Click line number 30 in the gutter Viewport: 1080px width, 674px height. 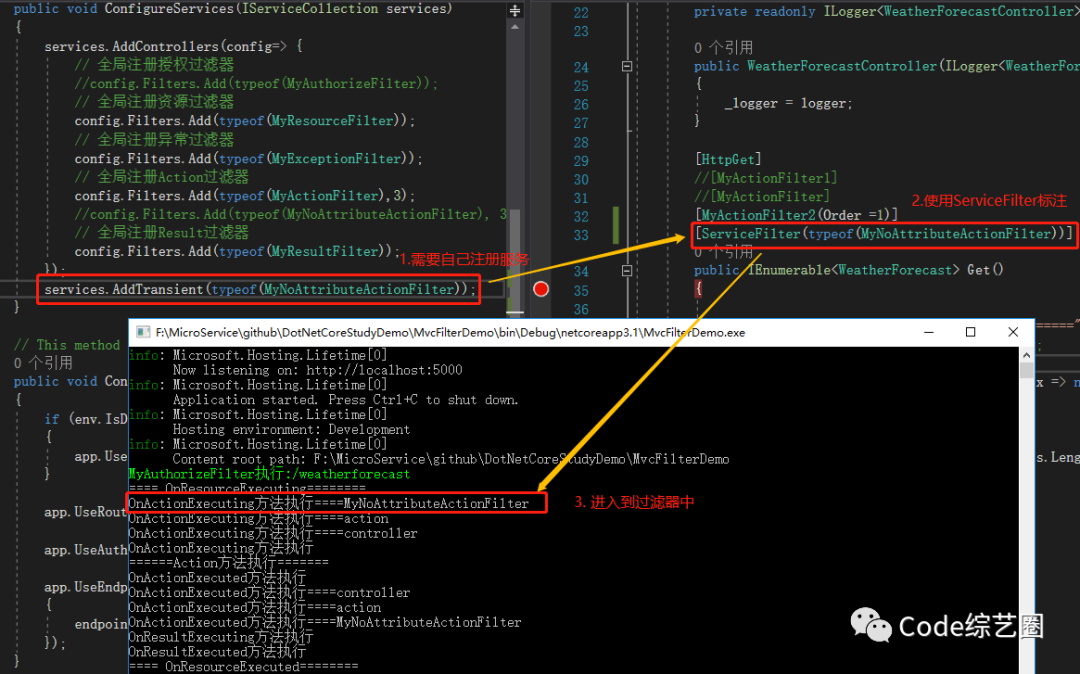pyautogui.click(x=581, y=179)
